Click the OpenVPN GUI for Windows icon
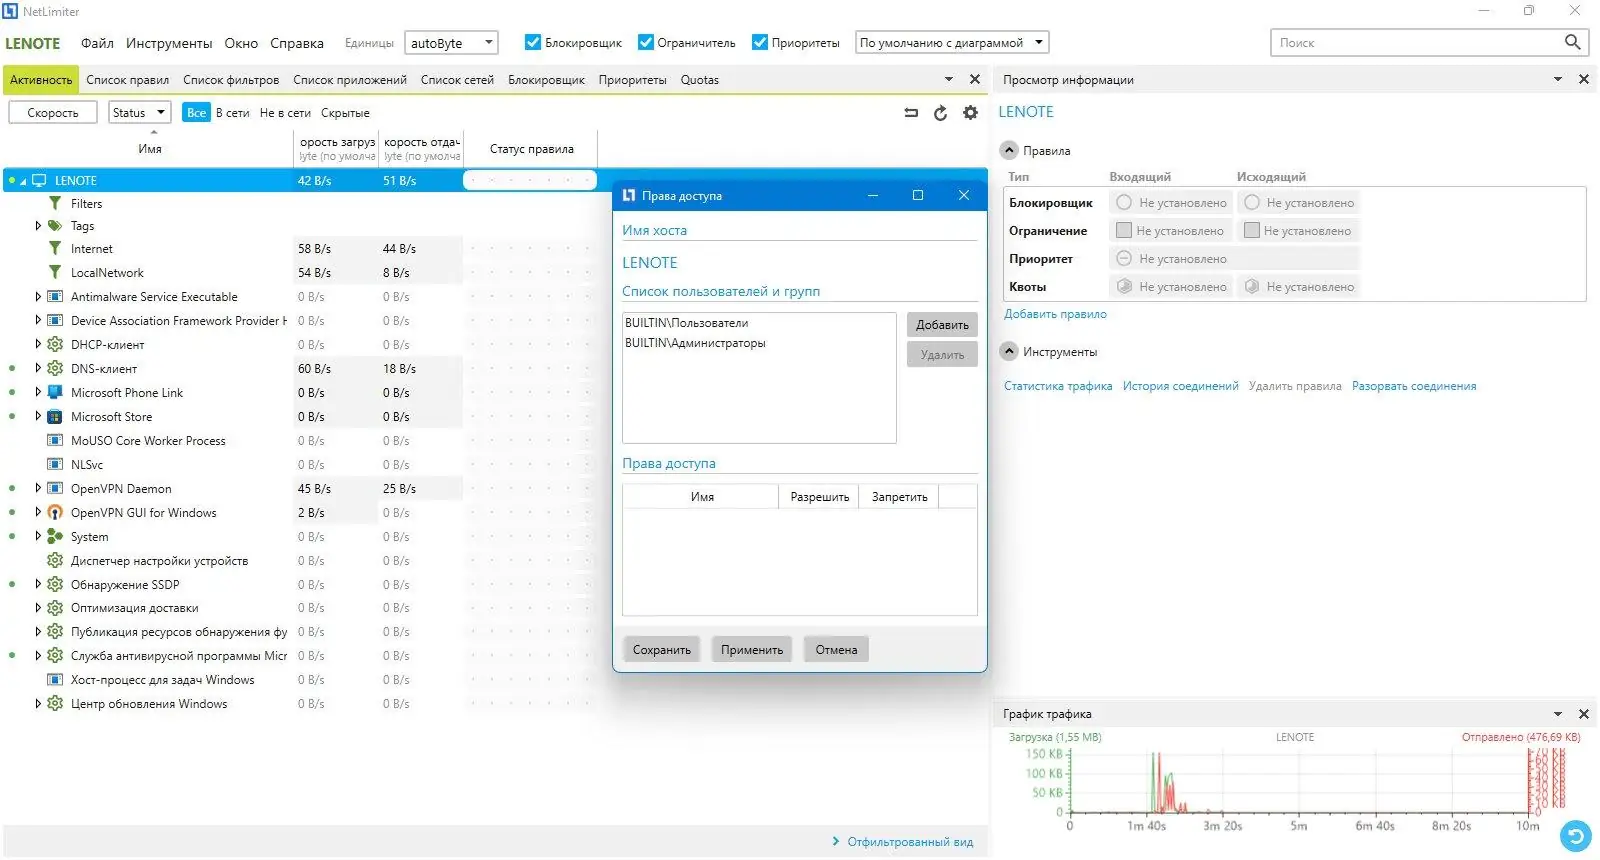 tap(55, 513)
